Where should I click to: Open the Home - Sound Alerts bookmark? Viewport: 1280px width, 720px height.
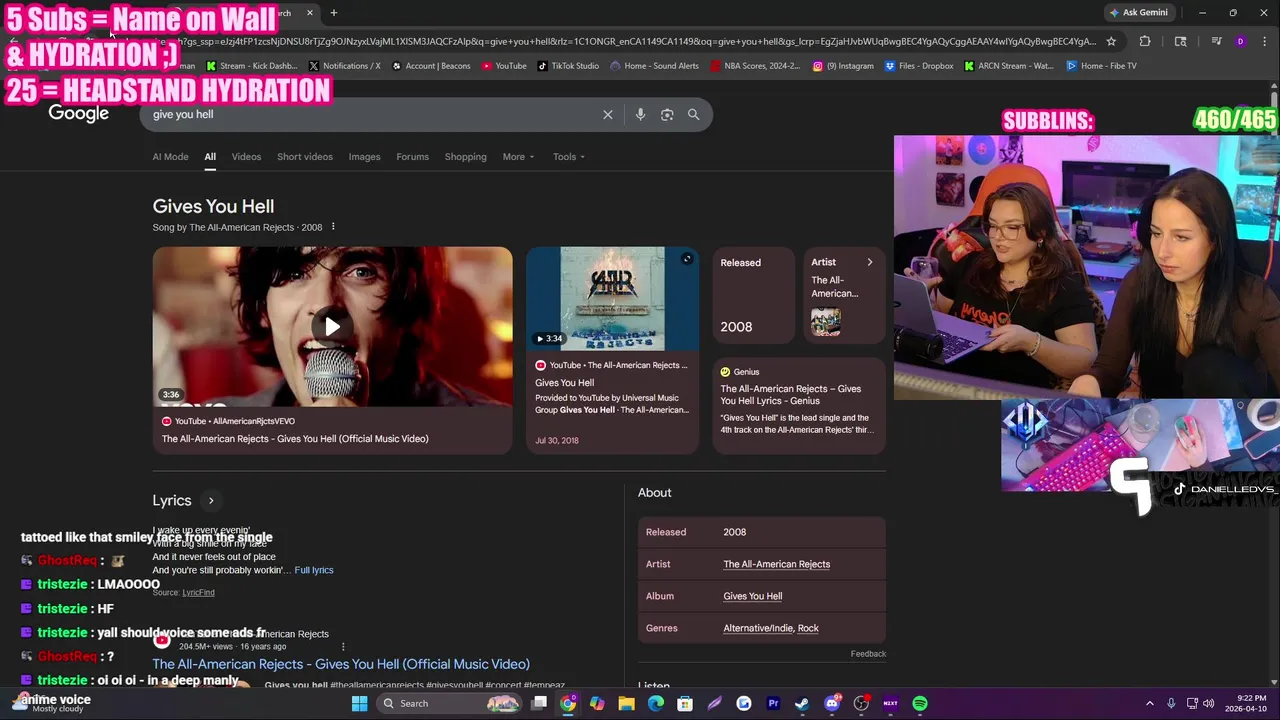click(654, 66)
